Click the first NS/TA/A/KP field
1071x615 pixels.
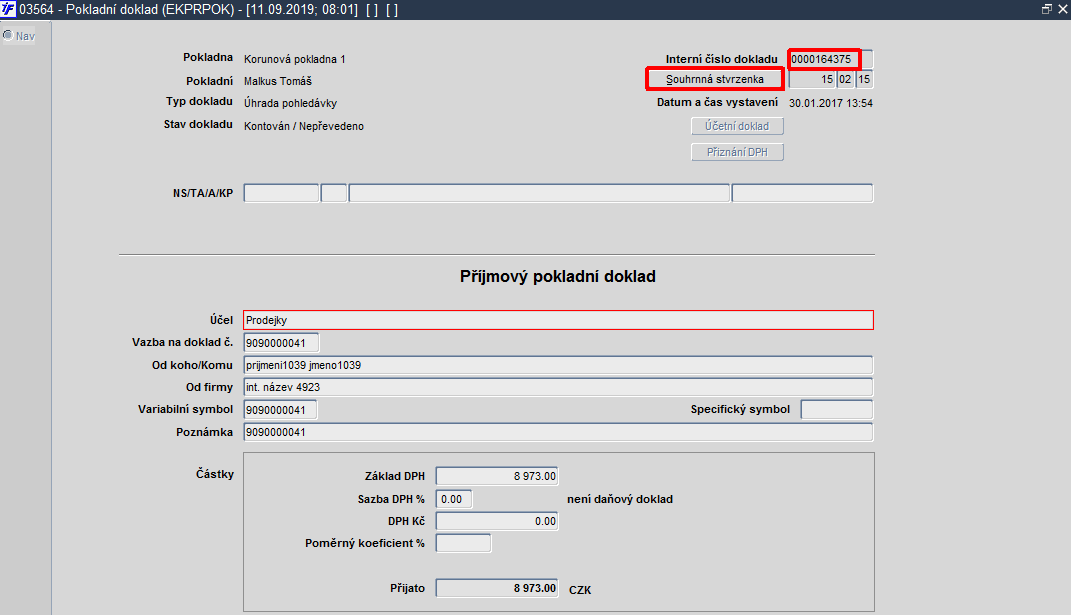[x=281, y=193]
